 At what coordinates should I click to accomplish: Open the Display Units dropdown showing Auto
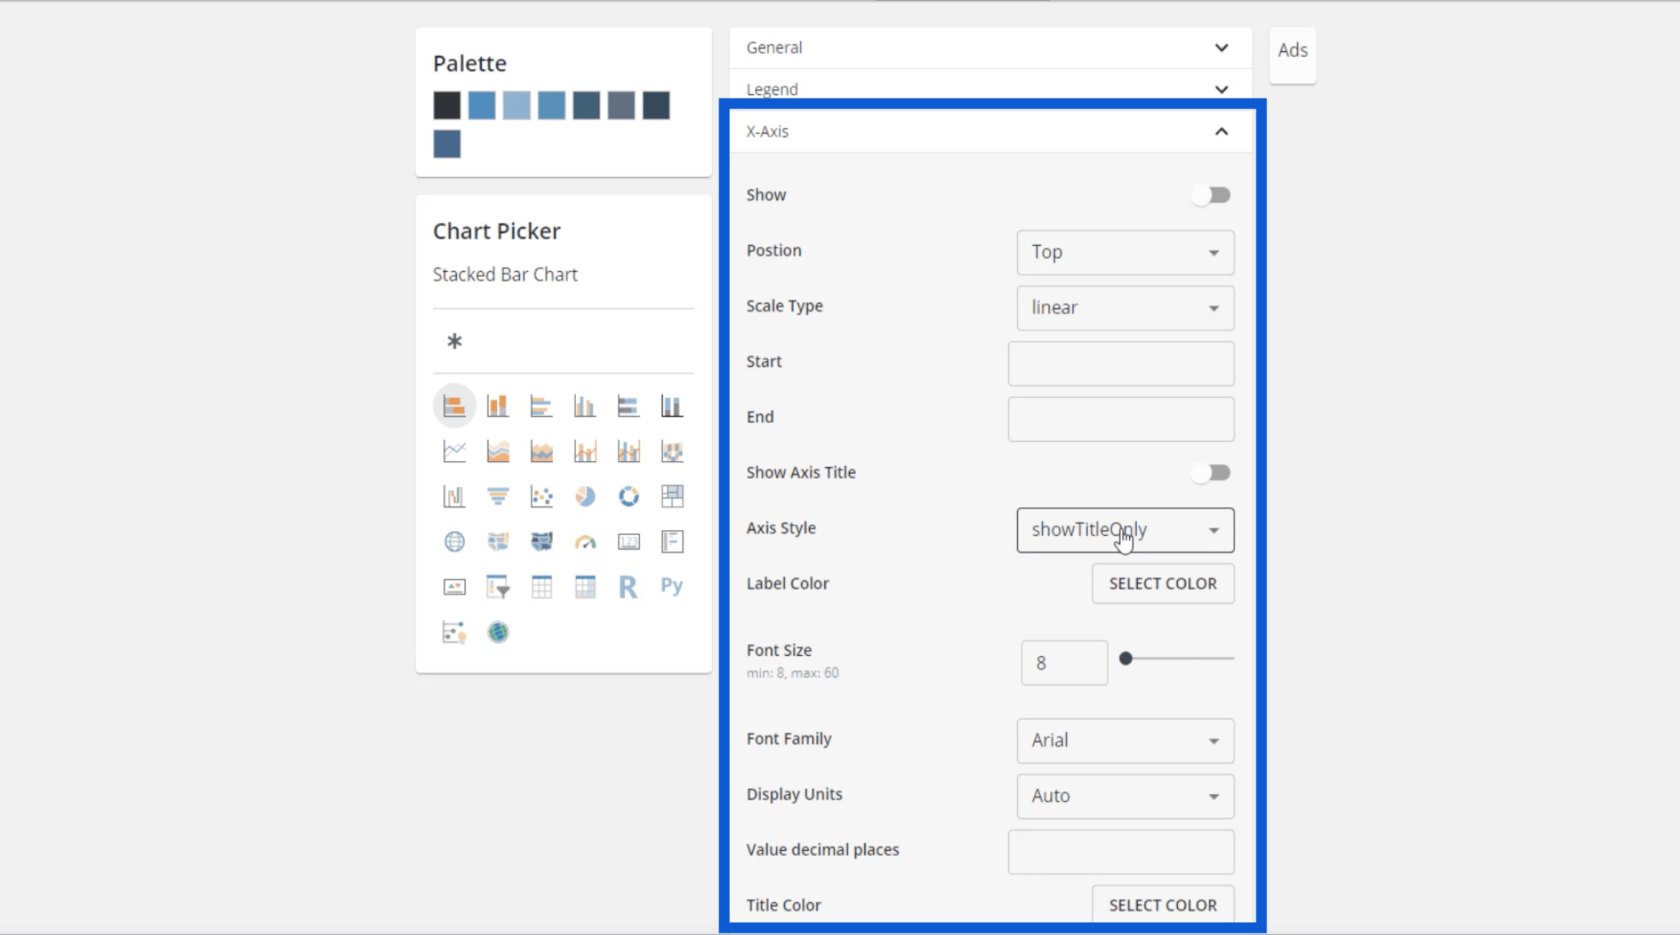pyautogui.click(x=1125, y=796)
